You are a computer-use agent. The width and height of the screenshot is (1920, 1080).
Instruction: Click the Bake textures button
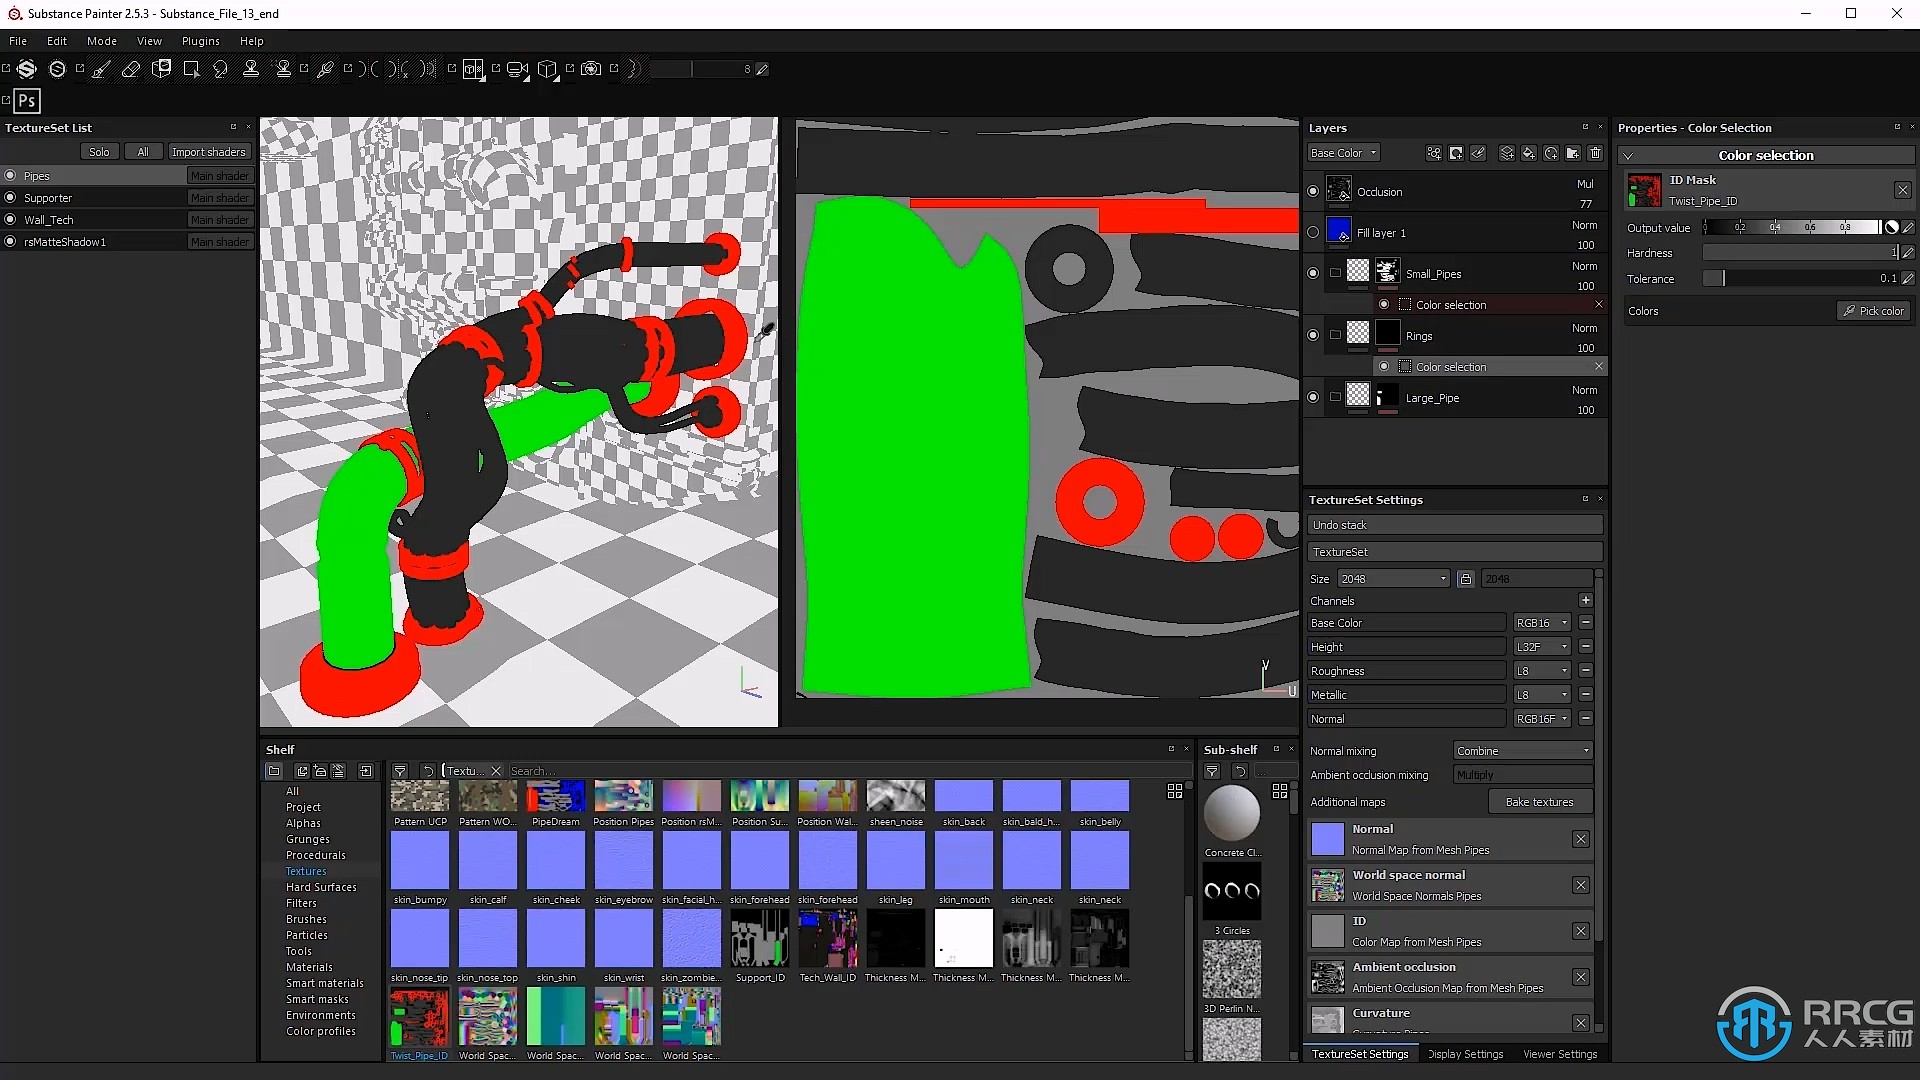1536,802
